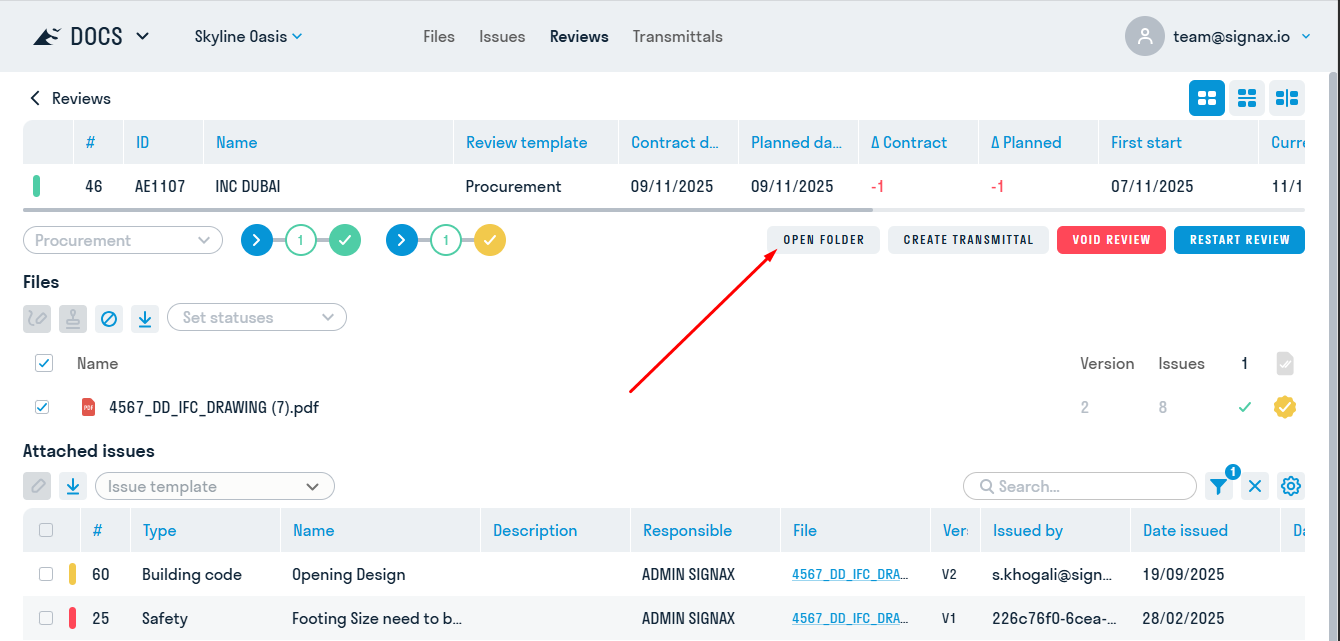The image size is (1340, 641).
Task: Click the AE1107 ID cell
Action: click(x=160, y=186)
